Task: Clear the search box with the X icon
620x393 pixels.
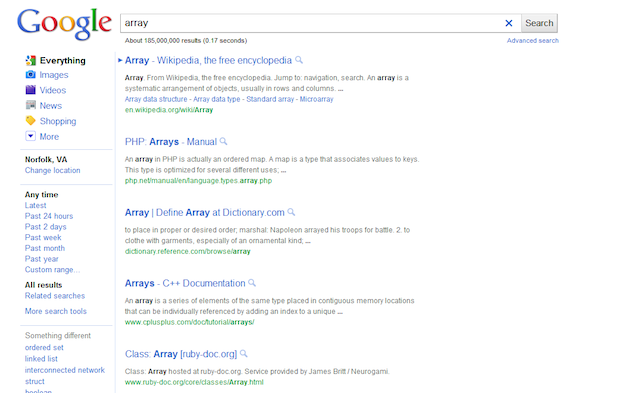Action: coord(509,23)
